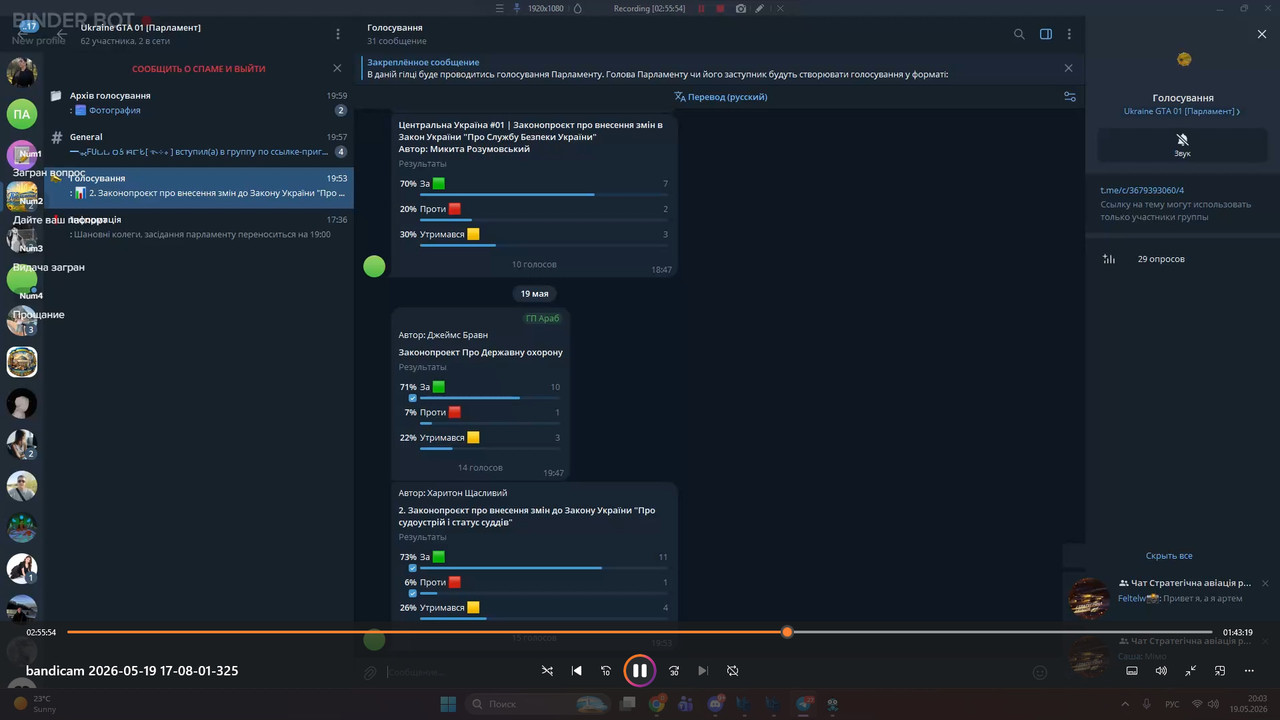The image size is (1280, 720).
Task: Close the right info panel
Action: pos(1261,34)
